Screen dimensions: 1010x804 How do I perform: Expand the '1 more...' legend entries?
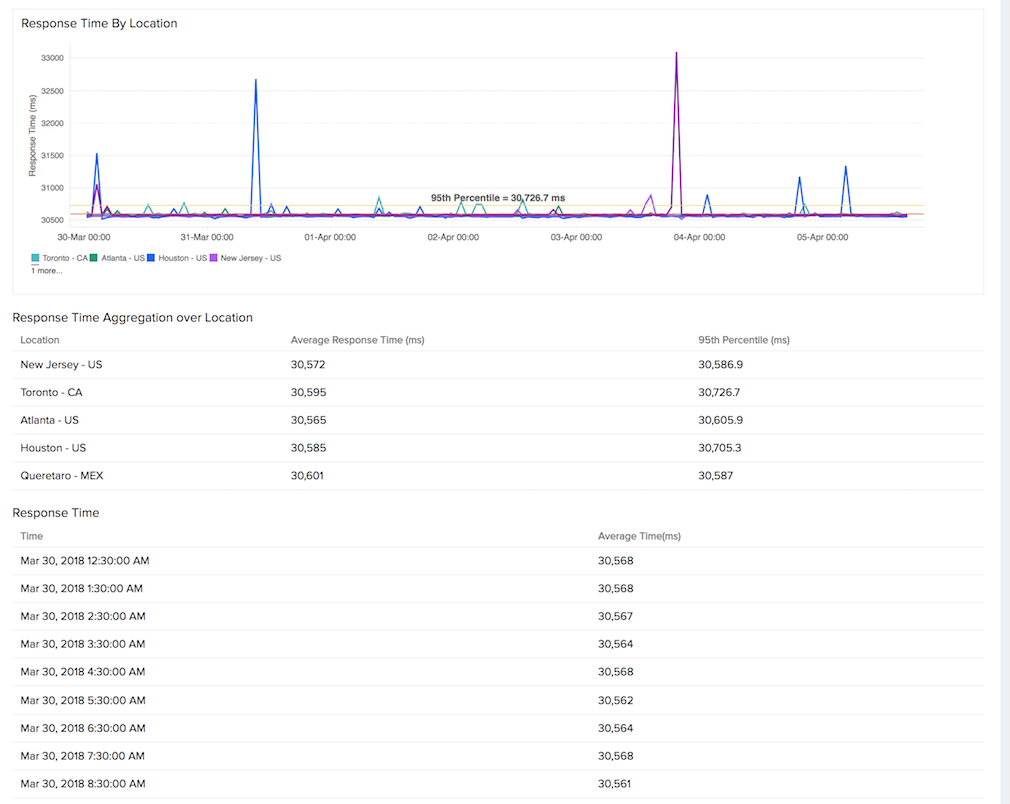(x=47, y=270)
